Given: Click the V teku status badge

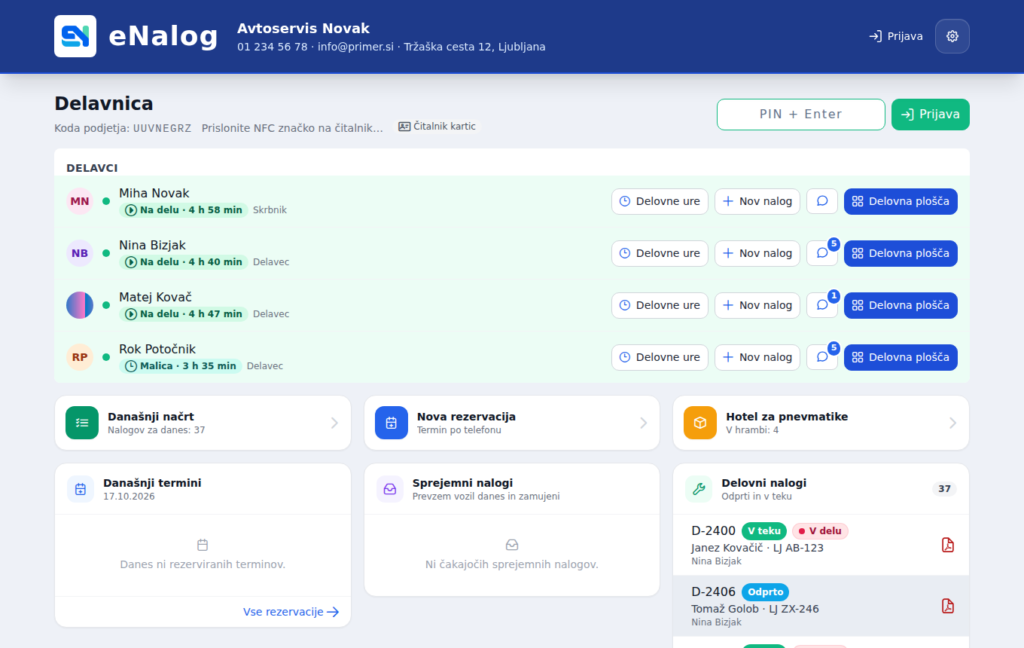Looking at the screenshot, I should point(764,531).
